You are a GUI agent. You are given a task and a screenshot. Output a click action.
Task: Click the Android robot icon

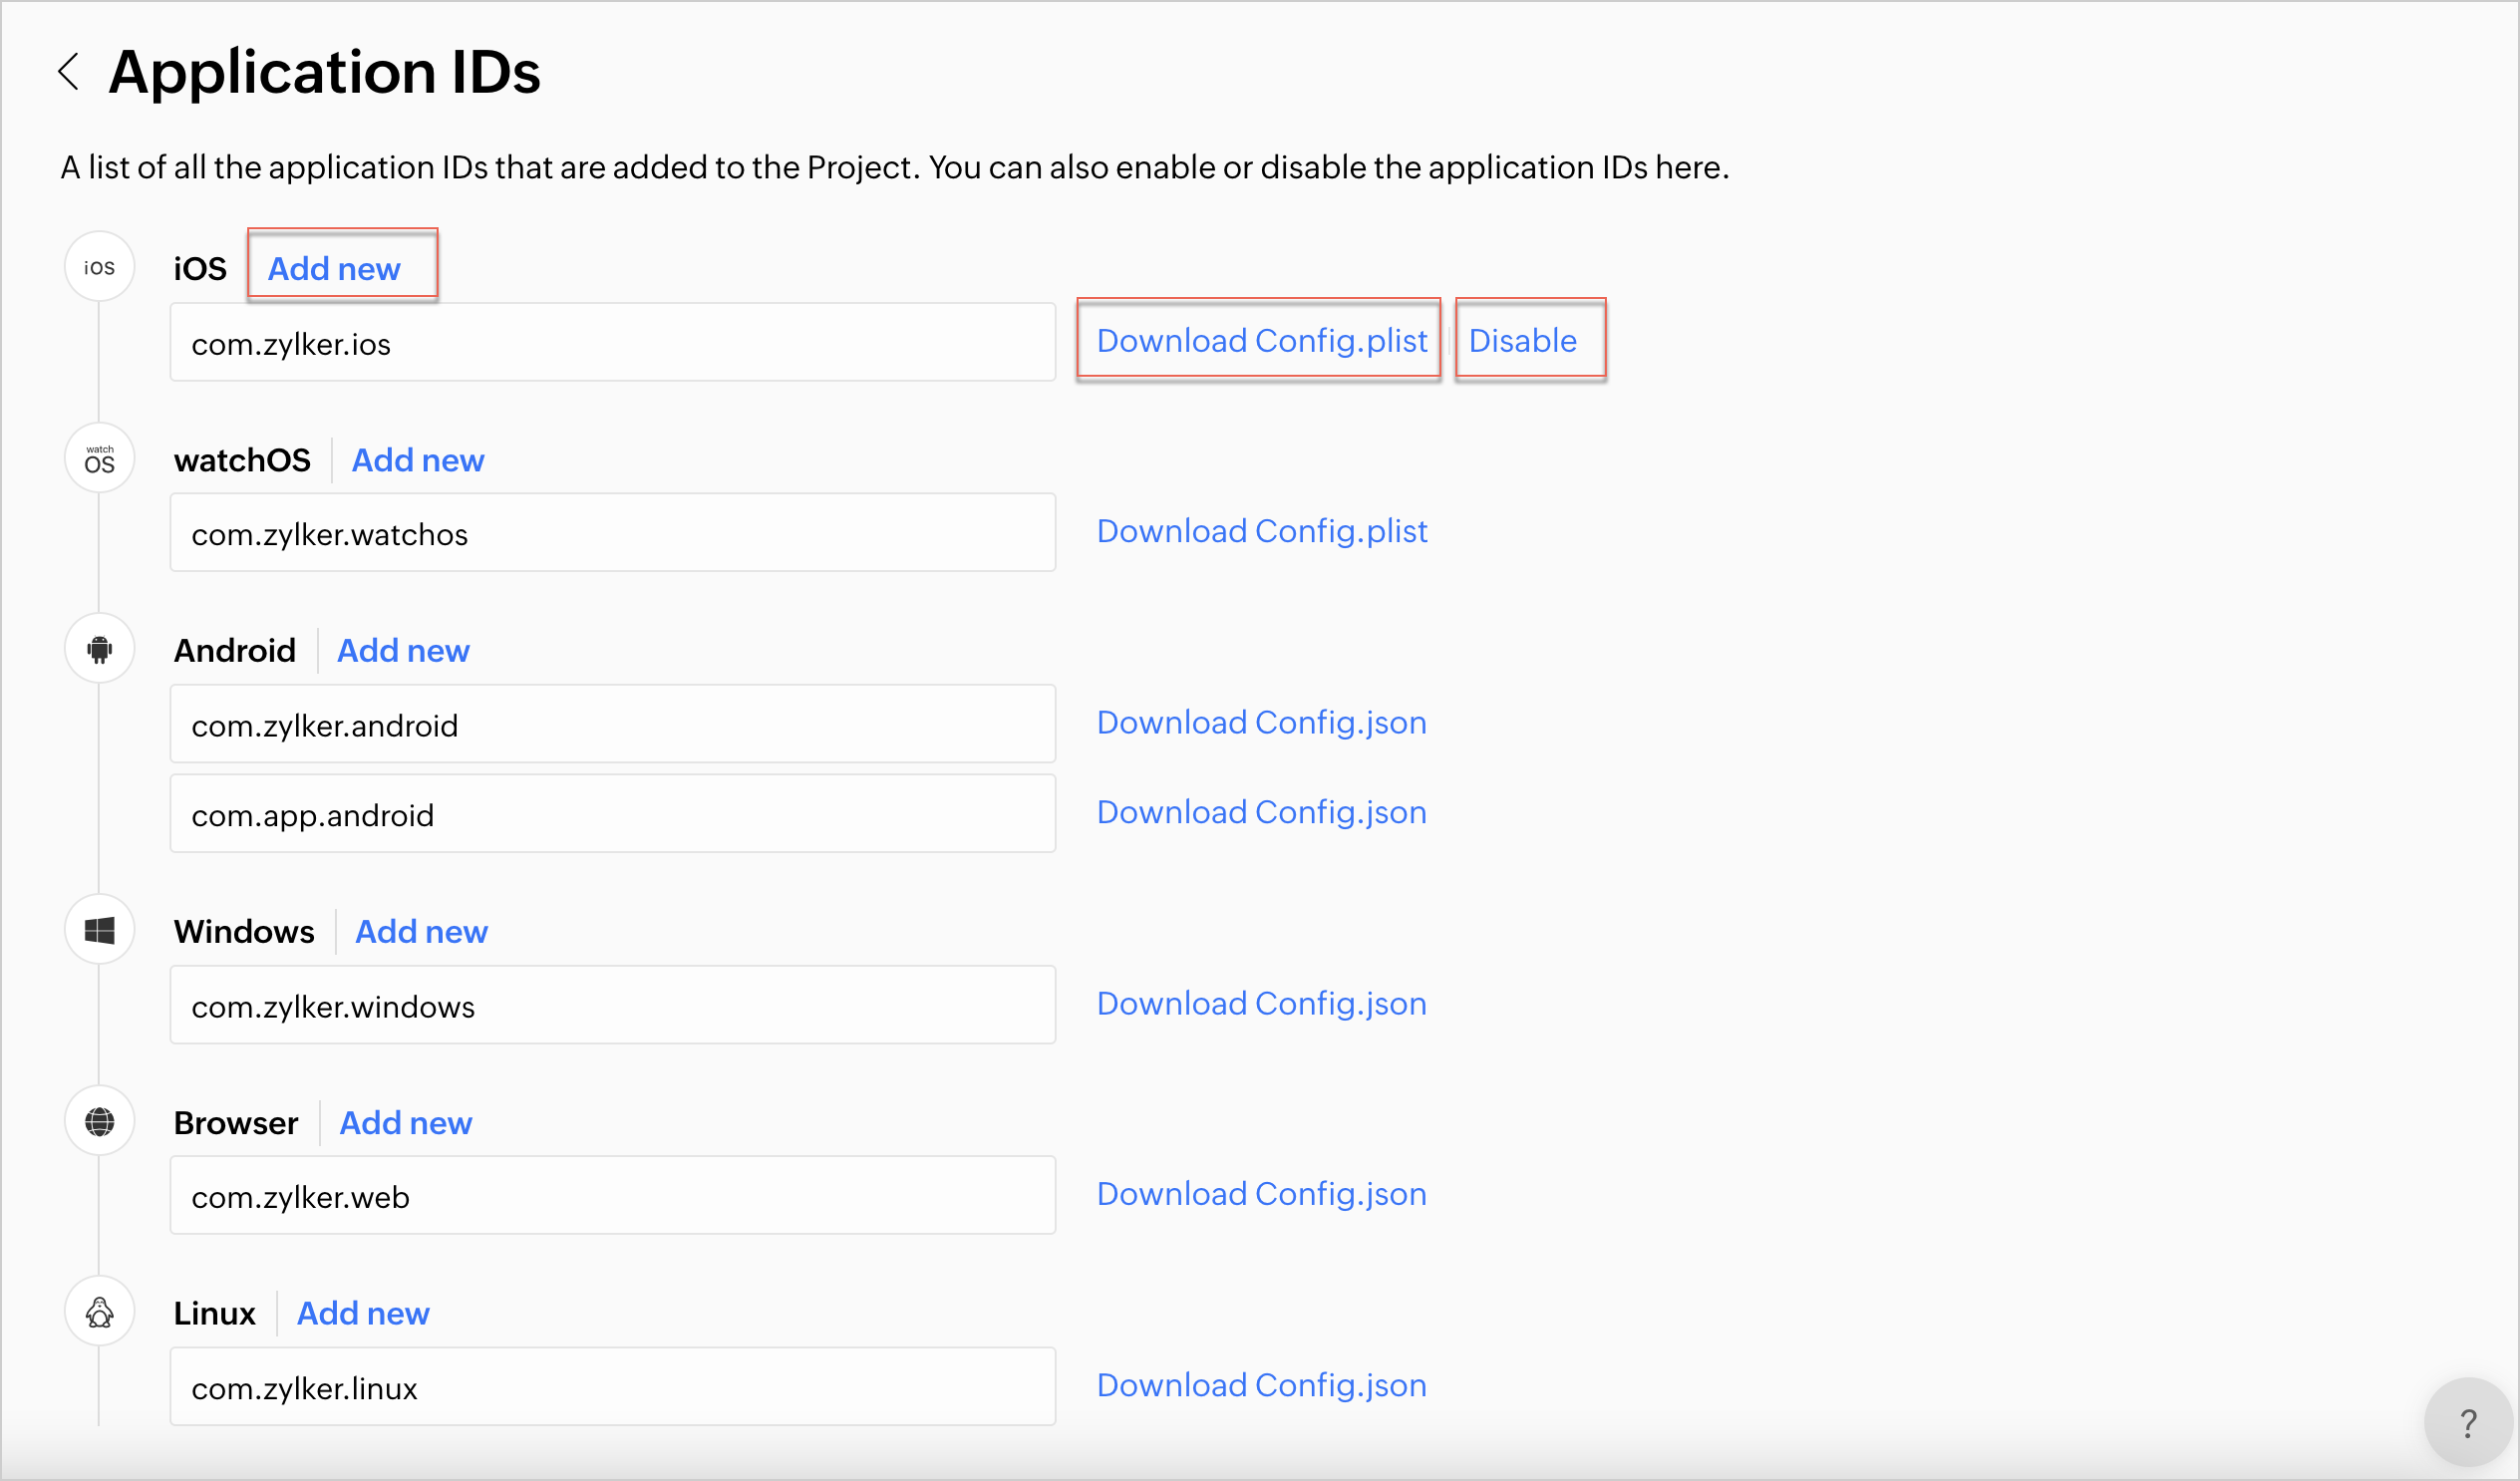click(99, 650)
